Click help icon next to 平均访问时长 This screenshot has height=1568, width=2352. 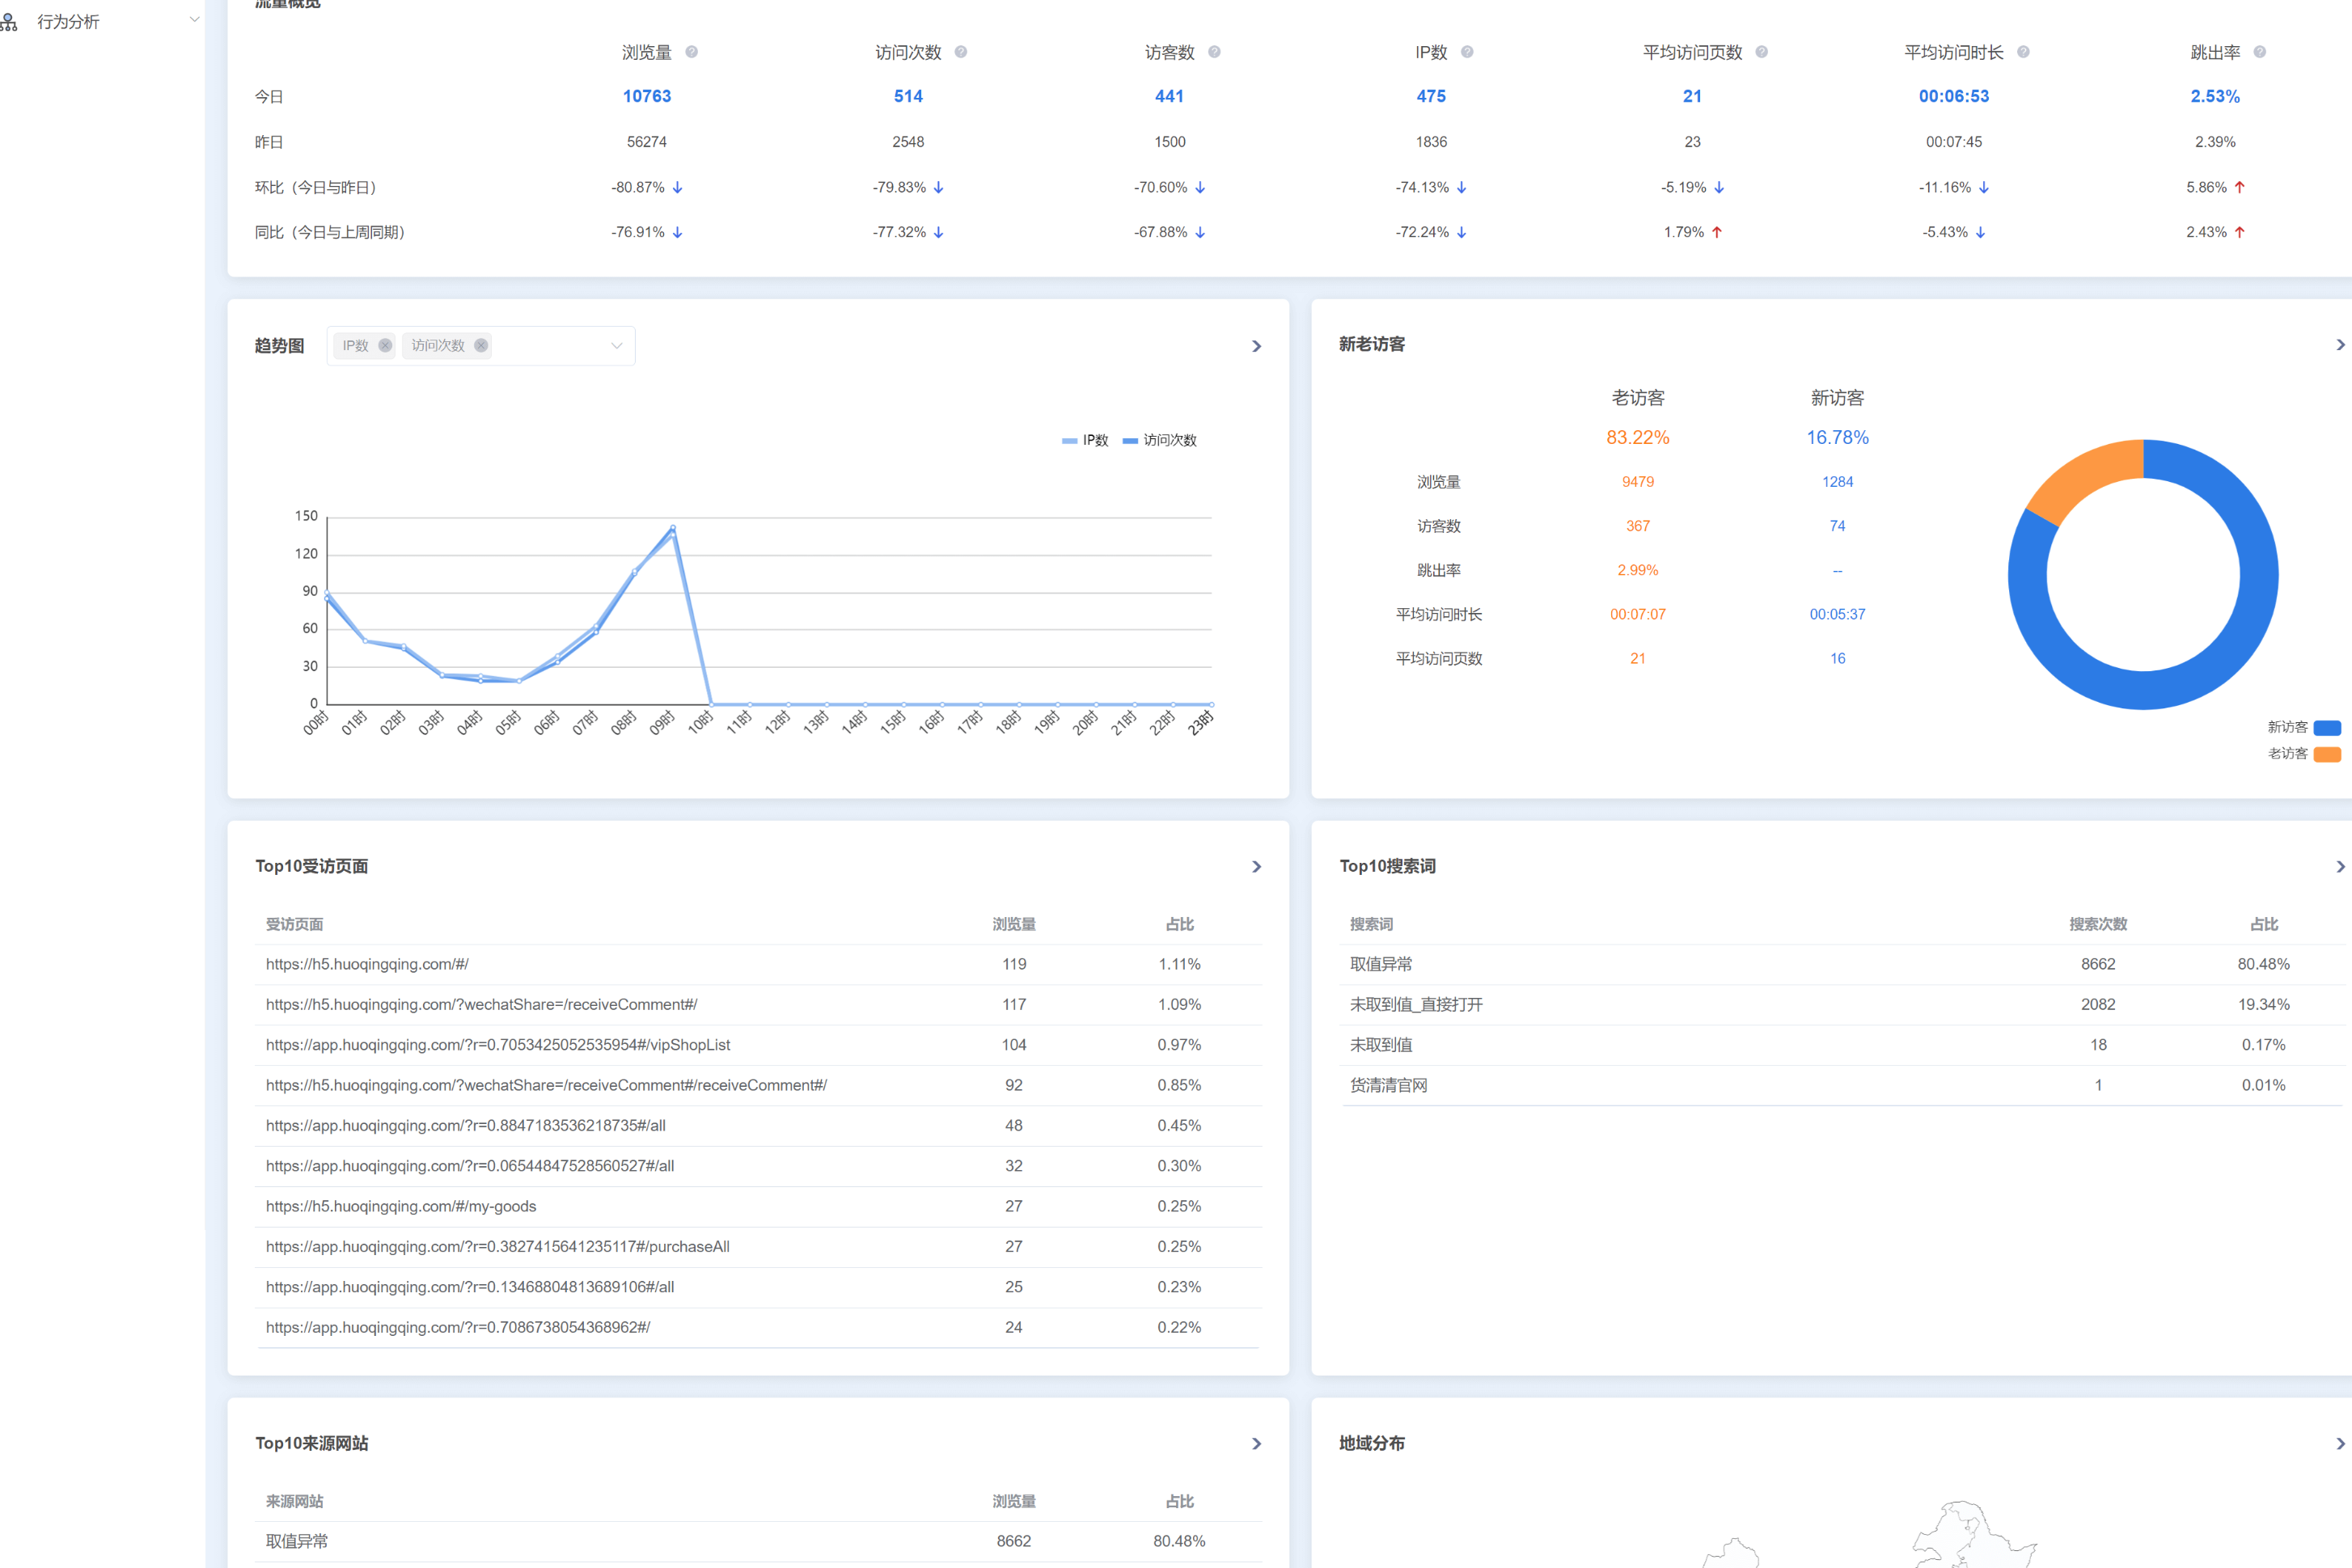point(2023,52)
